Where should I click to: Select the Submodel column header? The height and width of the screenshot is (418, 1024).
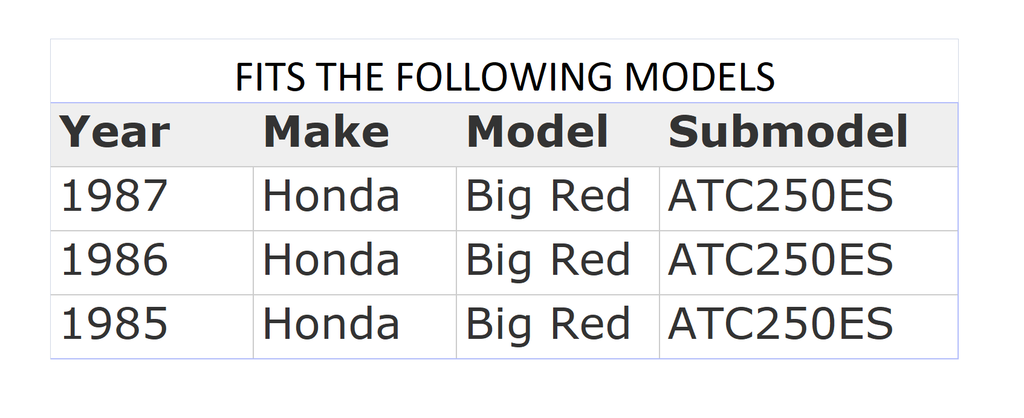pyautogui.click(x=788, y=132)
